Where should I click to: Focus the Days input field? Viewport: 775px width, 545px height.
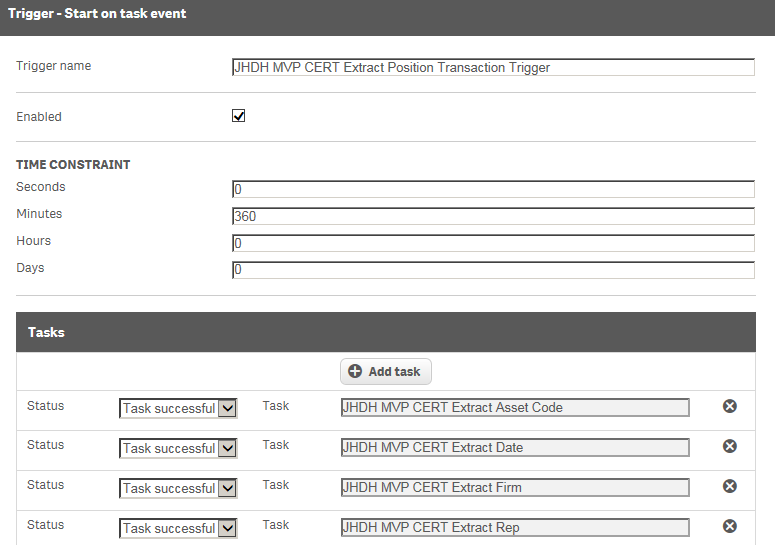493,270
